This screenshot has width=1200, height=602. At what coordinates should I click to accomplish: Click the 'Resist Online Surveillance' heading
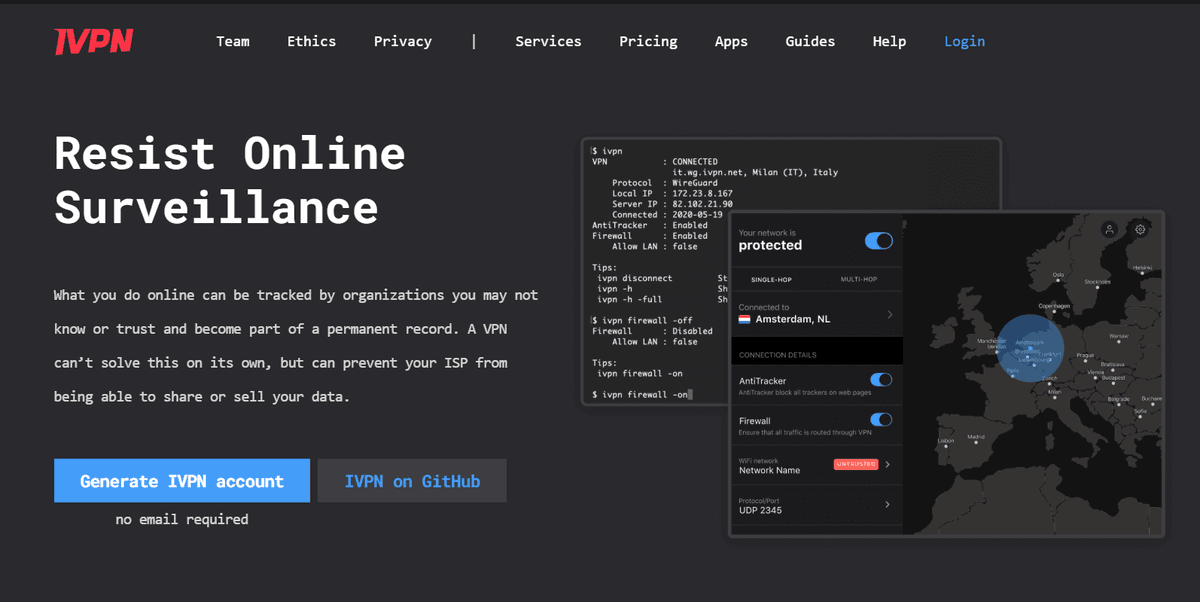230,180
